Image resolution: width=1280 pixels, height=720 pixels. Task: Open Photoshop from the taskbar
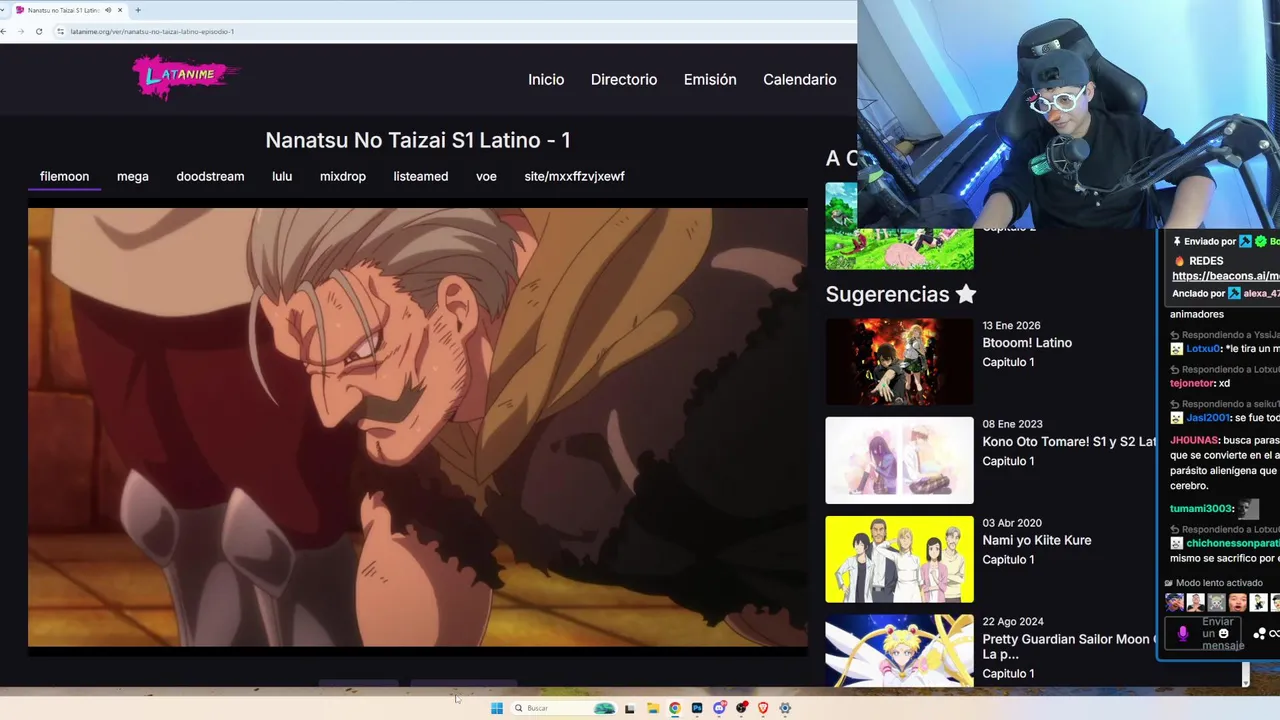pyautogui.click(x=697, y=708)
